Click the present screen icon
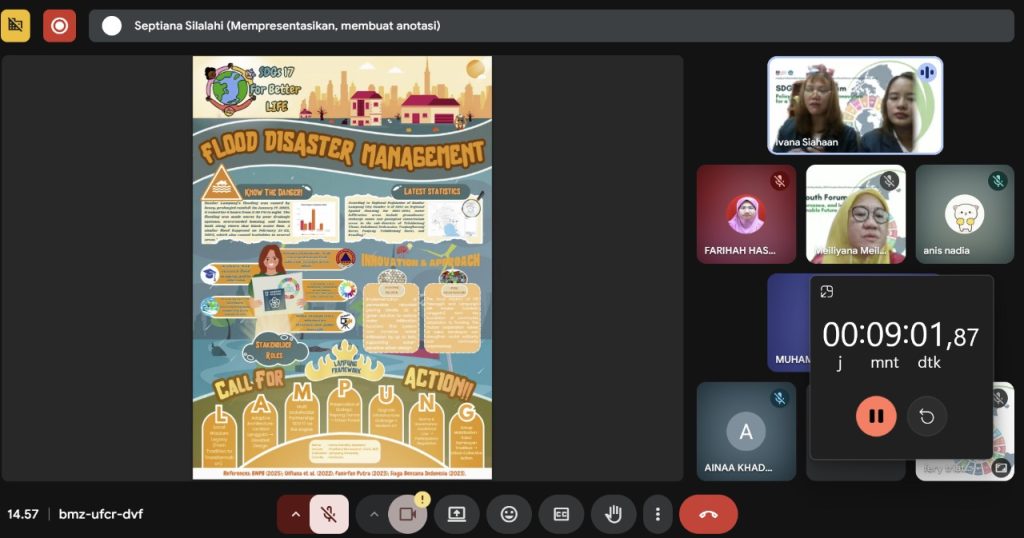 [x=457, y=514]
